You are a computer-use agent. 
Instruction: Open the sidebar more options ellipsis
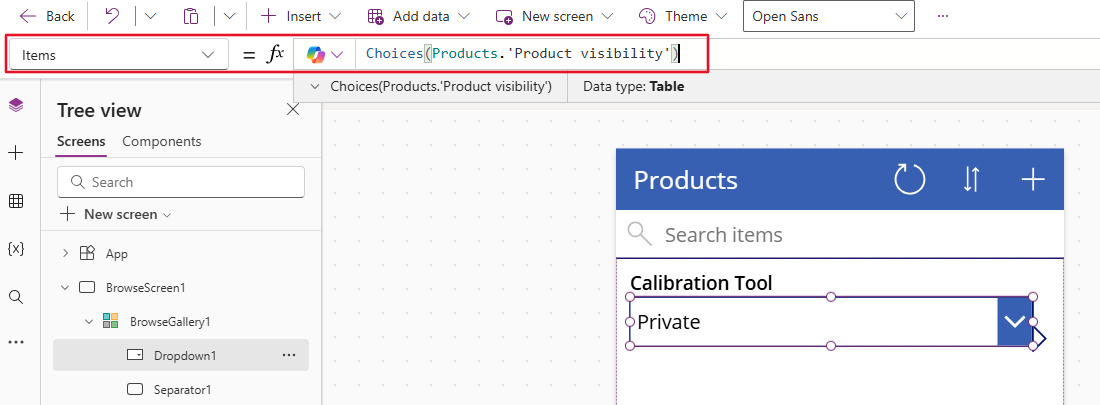[15, 342]
